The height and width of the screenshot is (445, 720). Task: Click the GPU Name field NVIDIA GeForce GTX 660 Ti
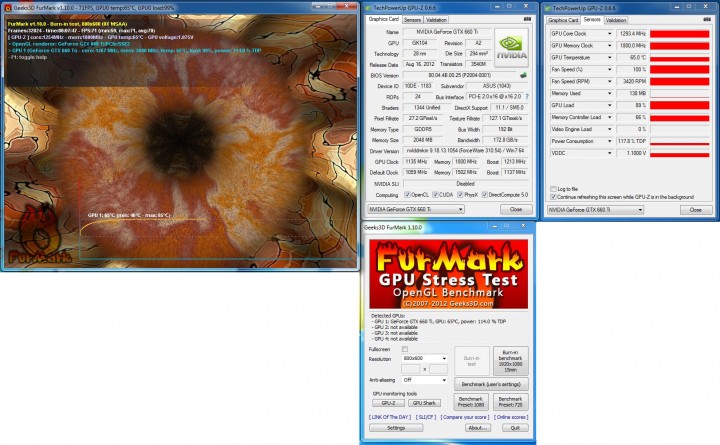pos(447,32)
